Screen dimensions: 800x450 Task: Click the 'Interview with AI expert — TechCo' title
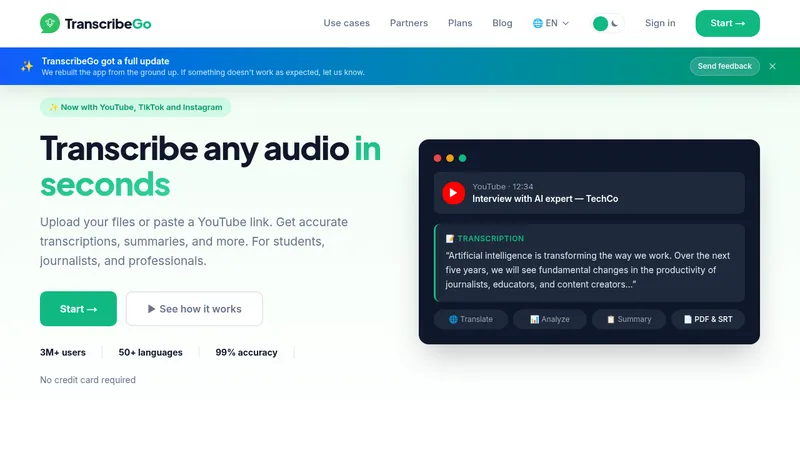click(545, 199)
